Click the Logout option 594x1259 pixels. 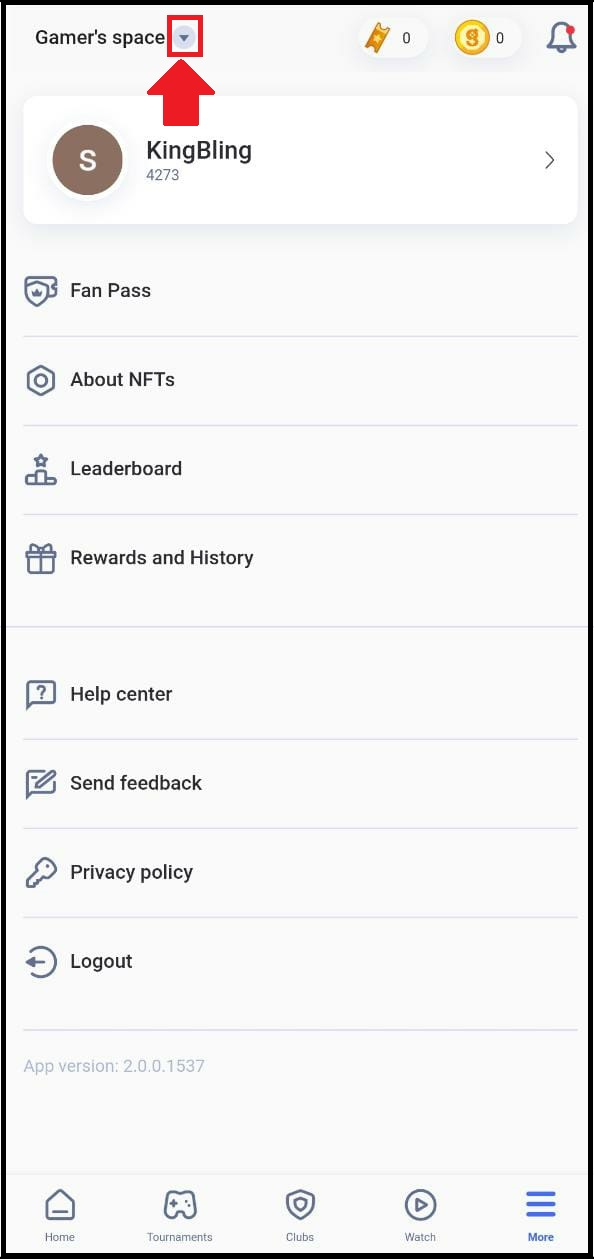pyautogui.click(x=300, y=962)
